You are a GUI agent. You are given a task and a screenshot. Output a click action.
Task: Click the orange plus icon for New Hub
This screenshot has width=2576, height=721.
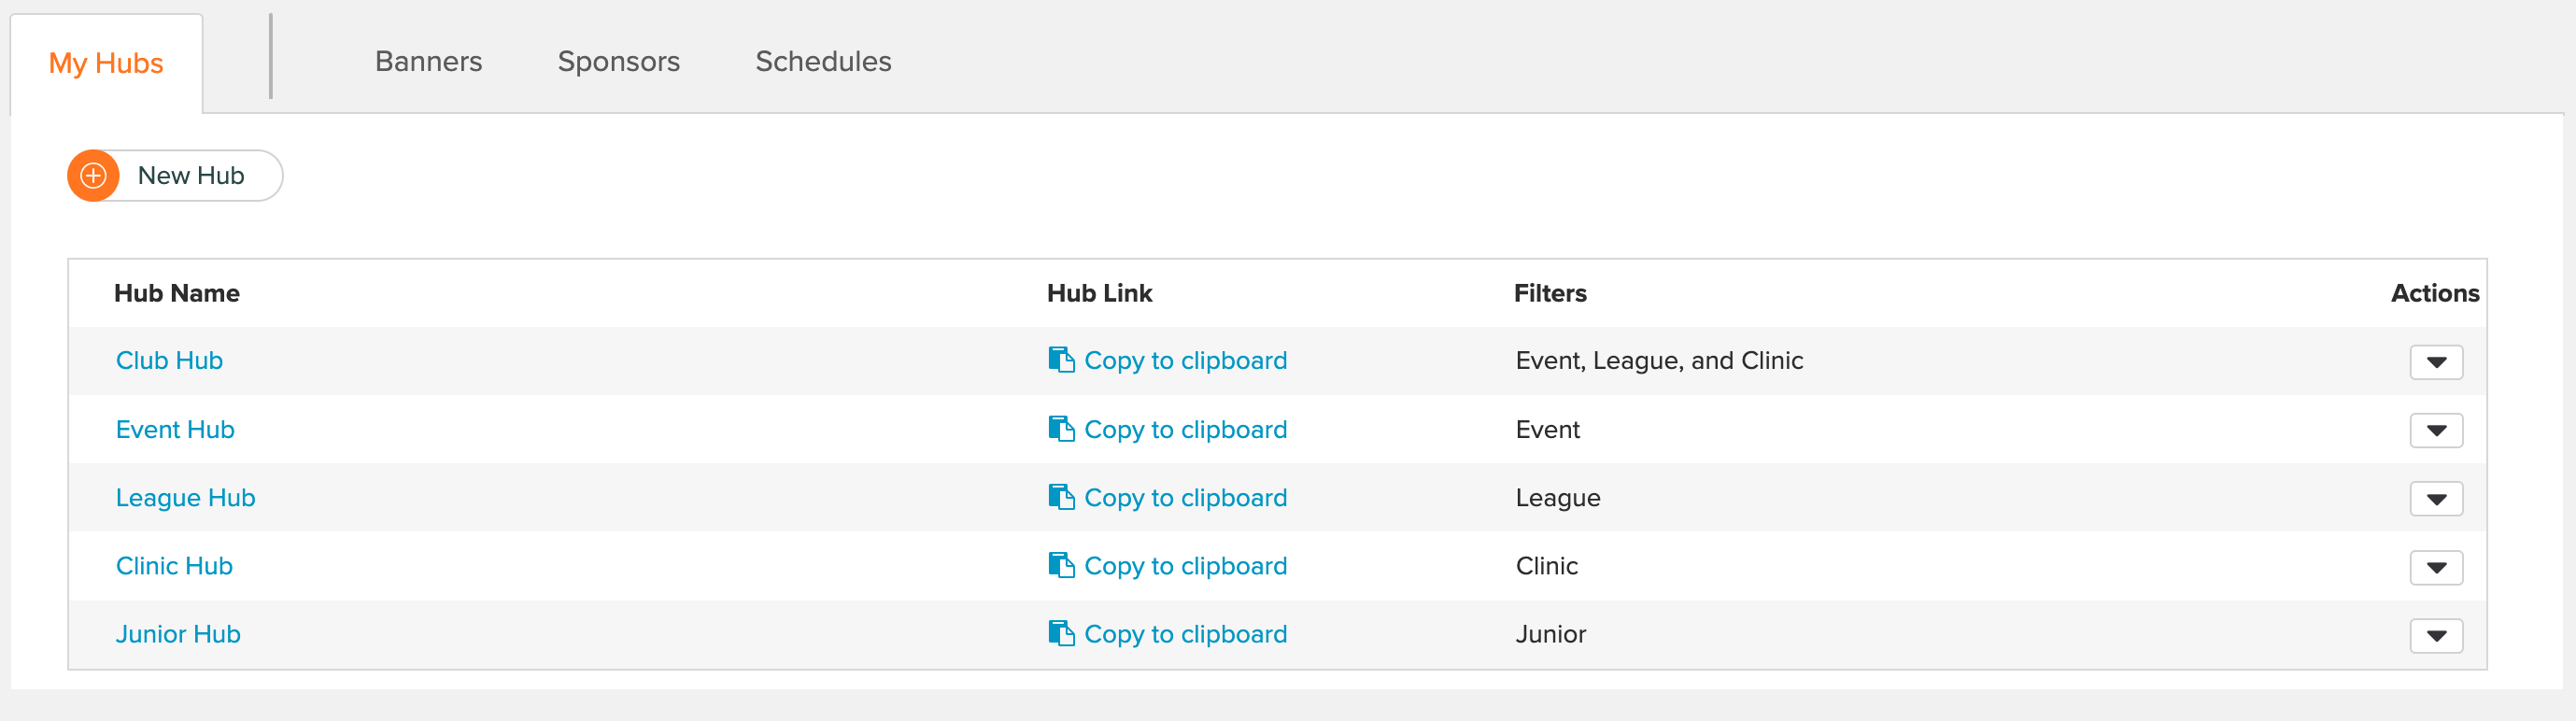coord(93,176)
